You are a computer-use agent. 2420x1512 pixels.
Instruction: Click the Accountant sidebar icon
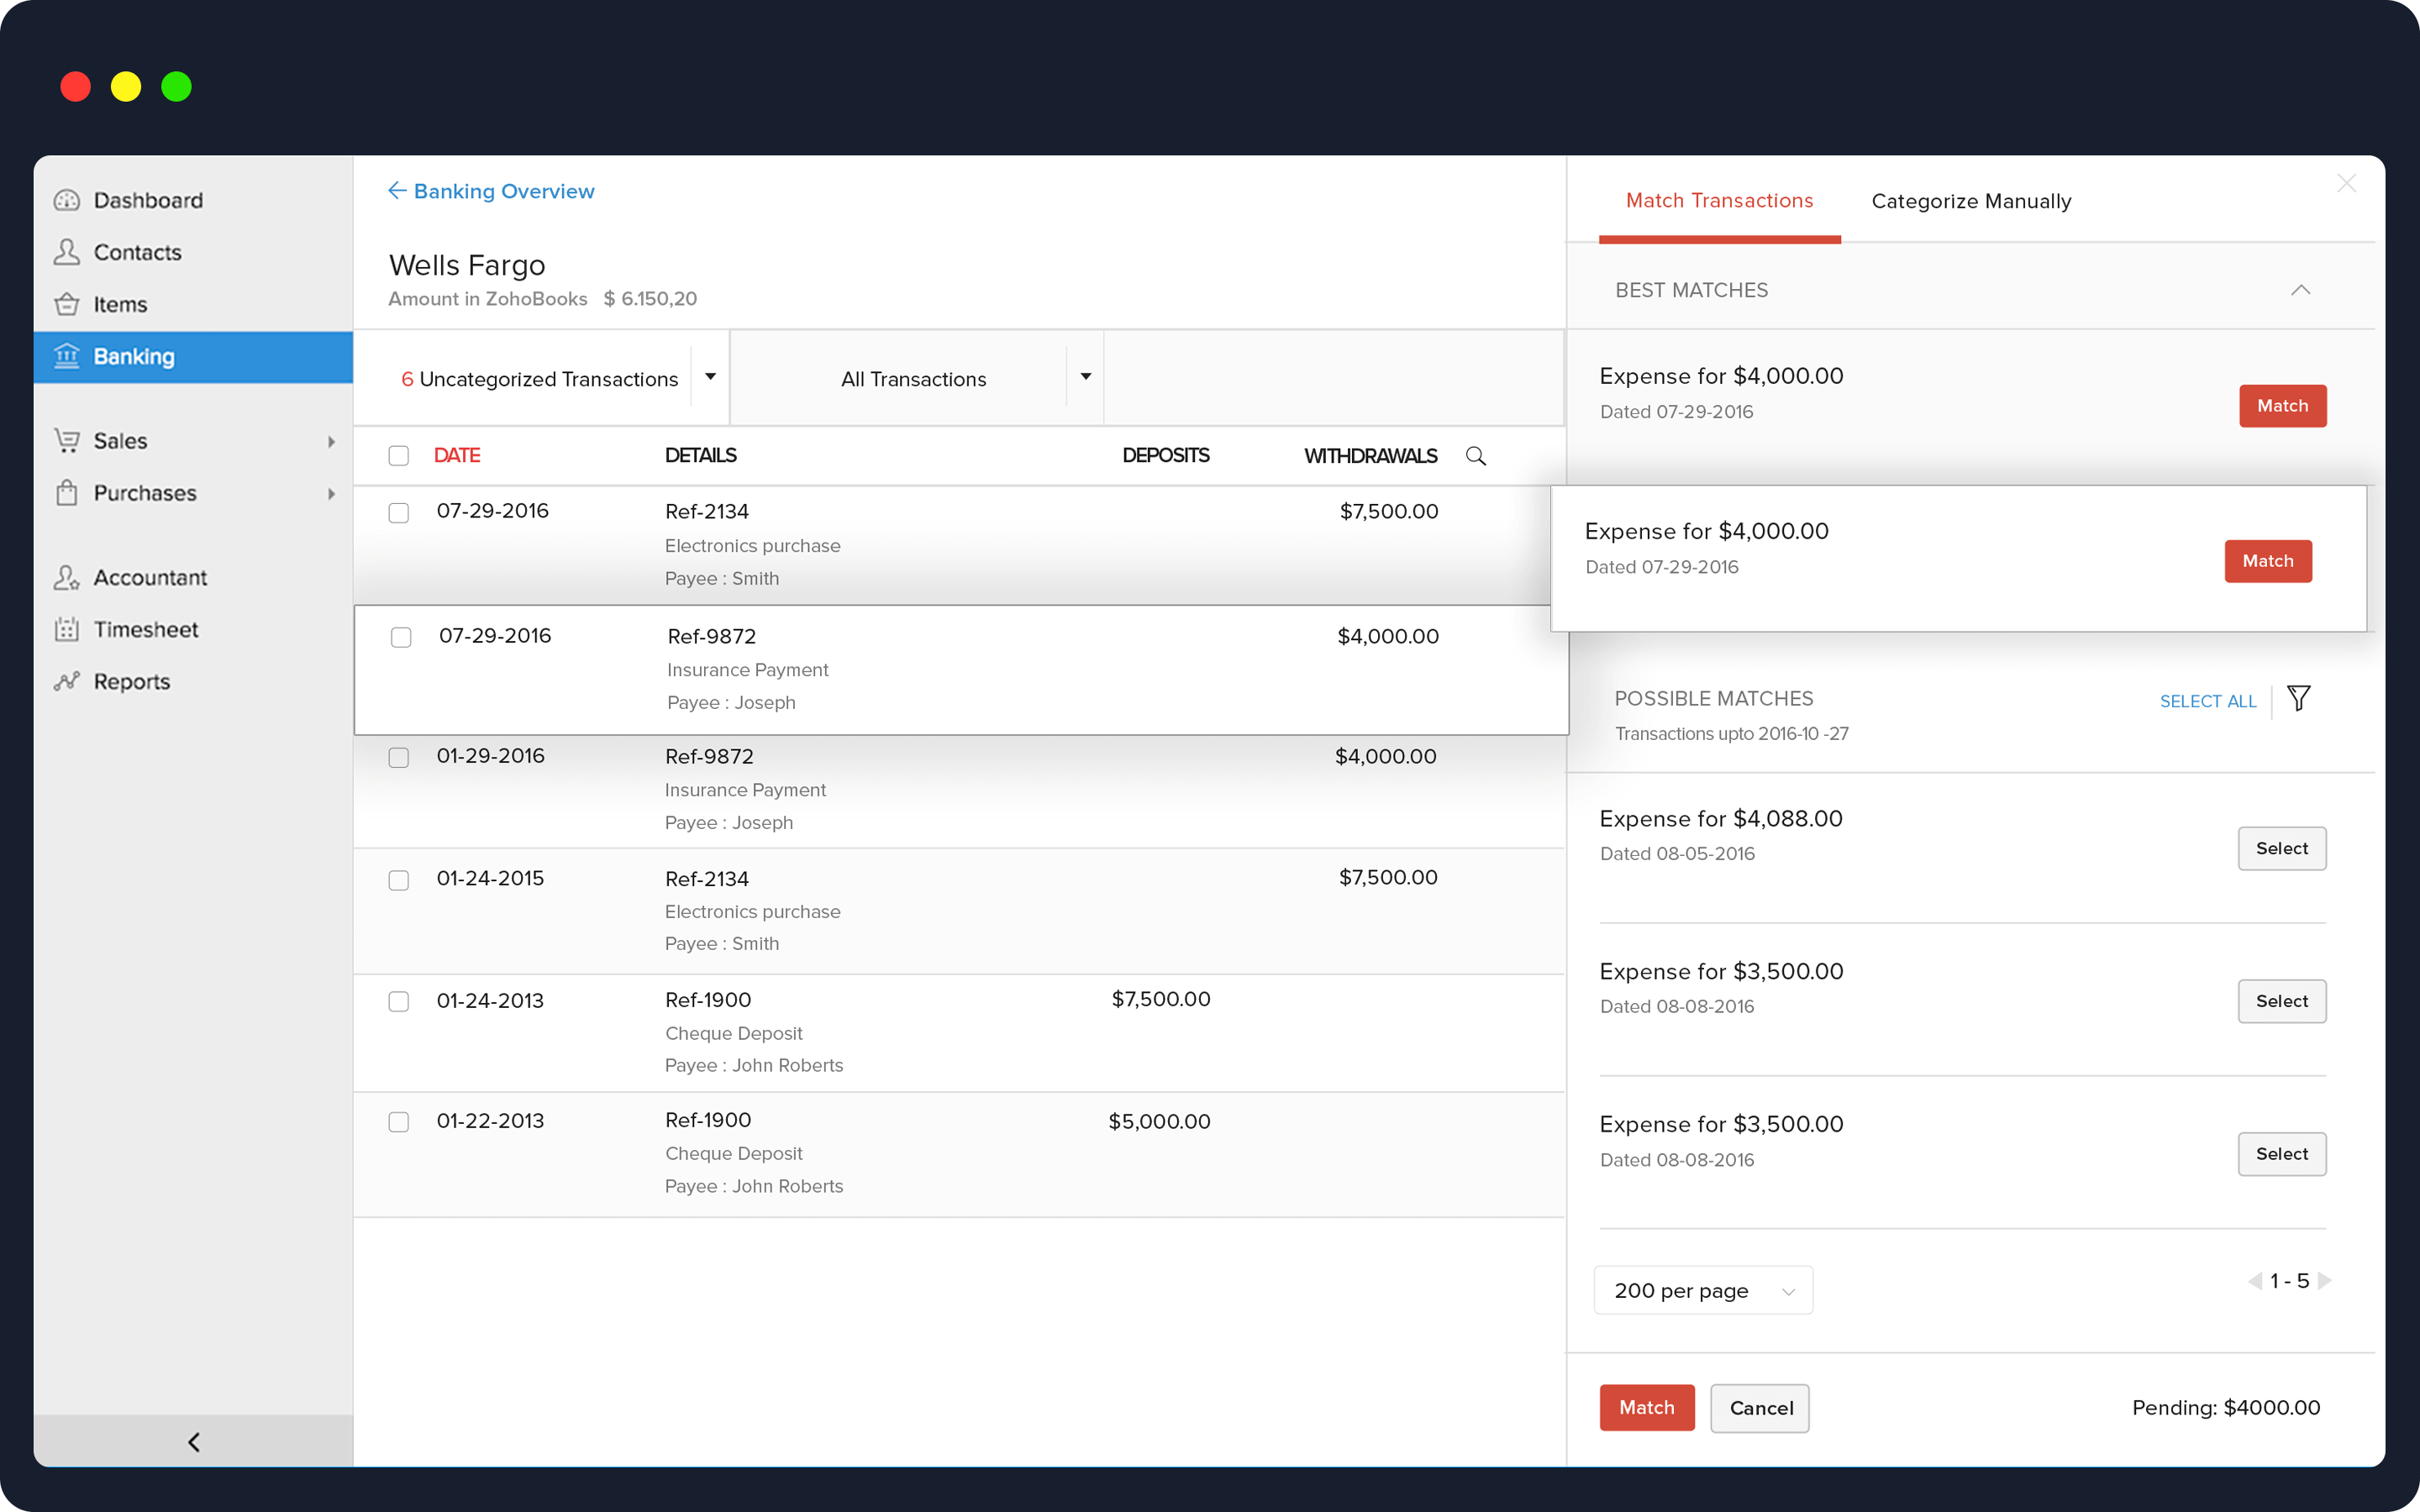coord(67,577)
